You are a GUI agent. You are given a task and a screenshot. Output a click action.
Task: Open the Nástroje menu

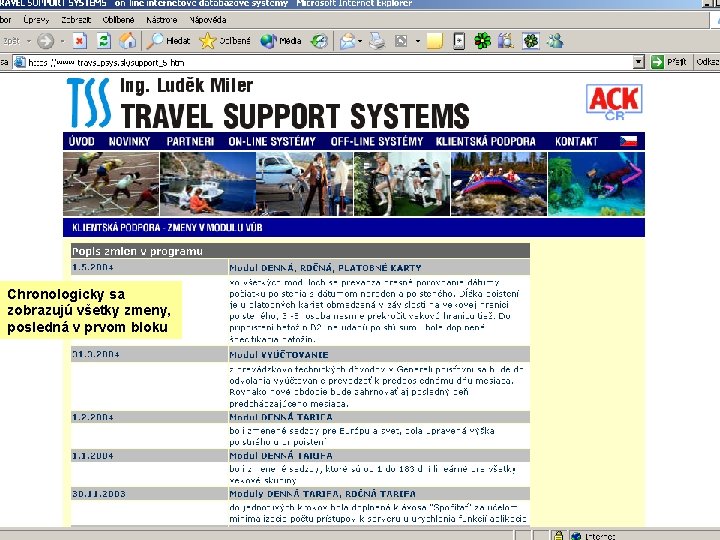point(161,20)
